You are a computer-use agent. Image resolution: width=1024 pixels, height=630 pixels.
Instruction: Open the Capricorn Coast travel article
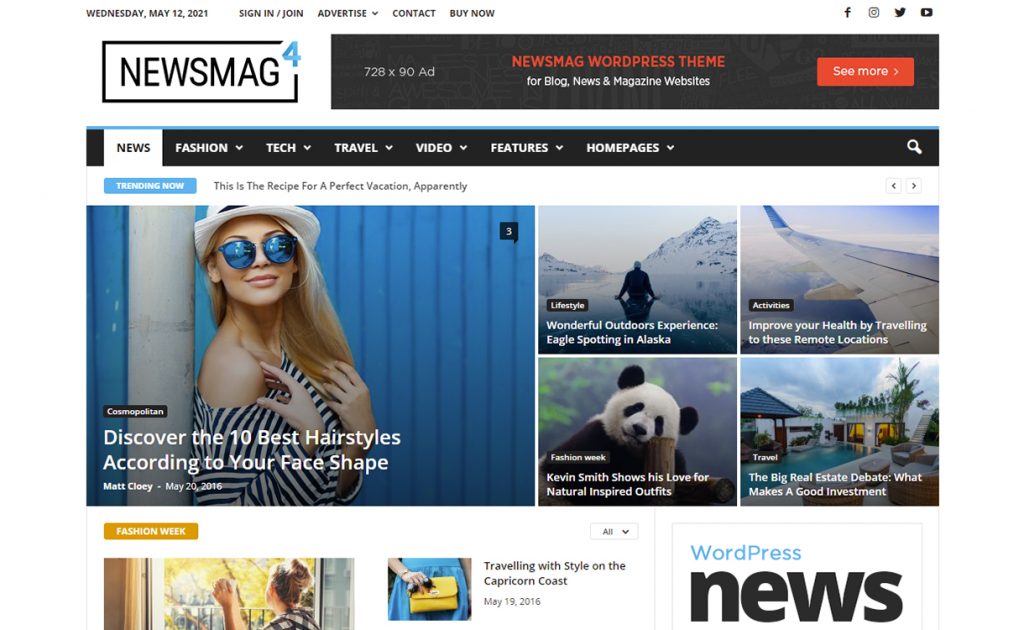point(556,573)
